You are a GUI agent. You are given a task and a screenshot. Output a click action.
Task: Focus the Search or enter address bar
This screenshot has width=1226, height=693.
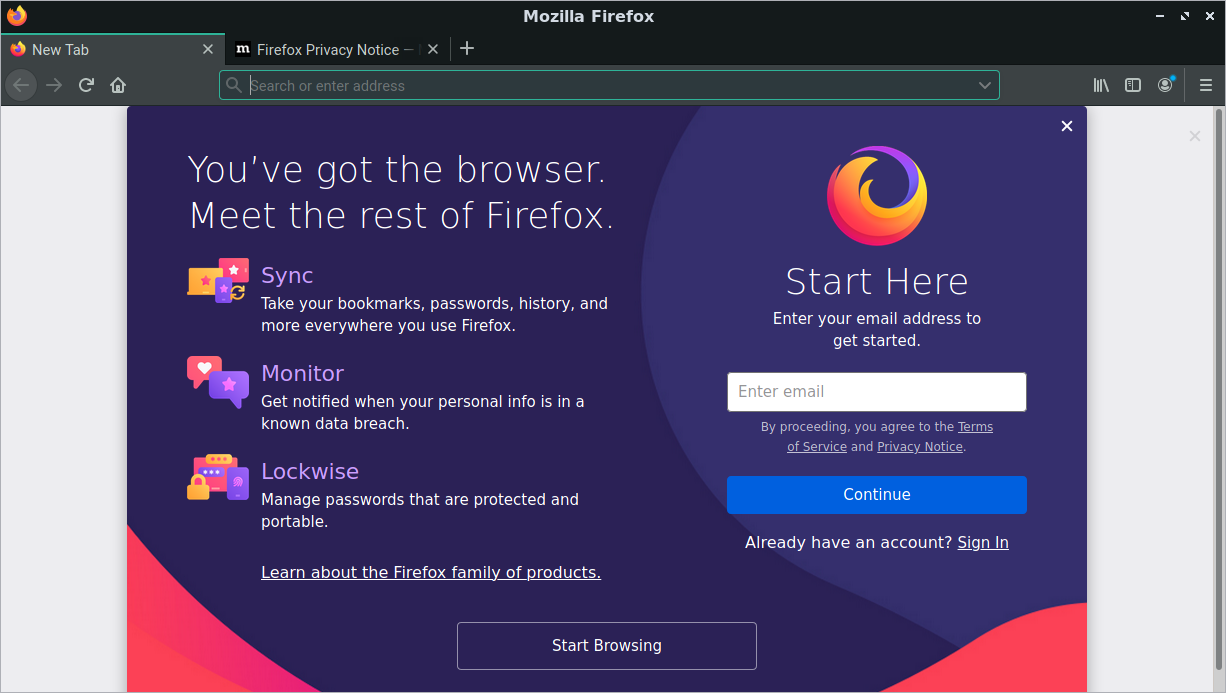pyautogui.click(x=609, y=85)
